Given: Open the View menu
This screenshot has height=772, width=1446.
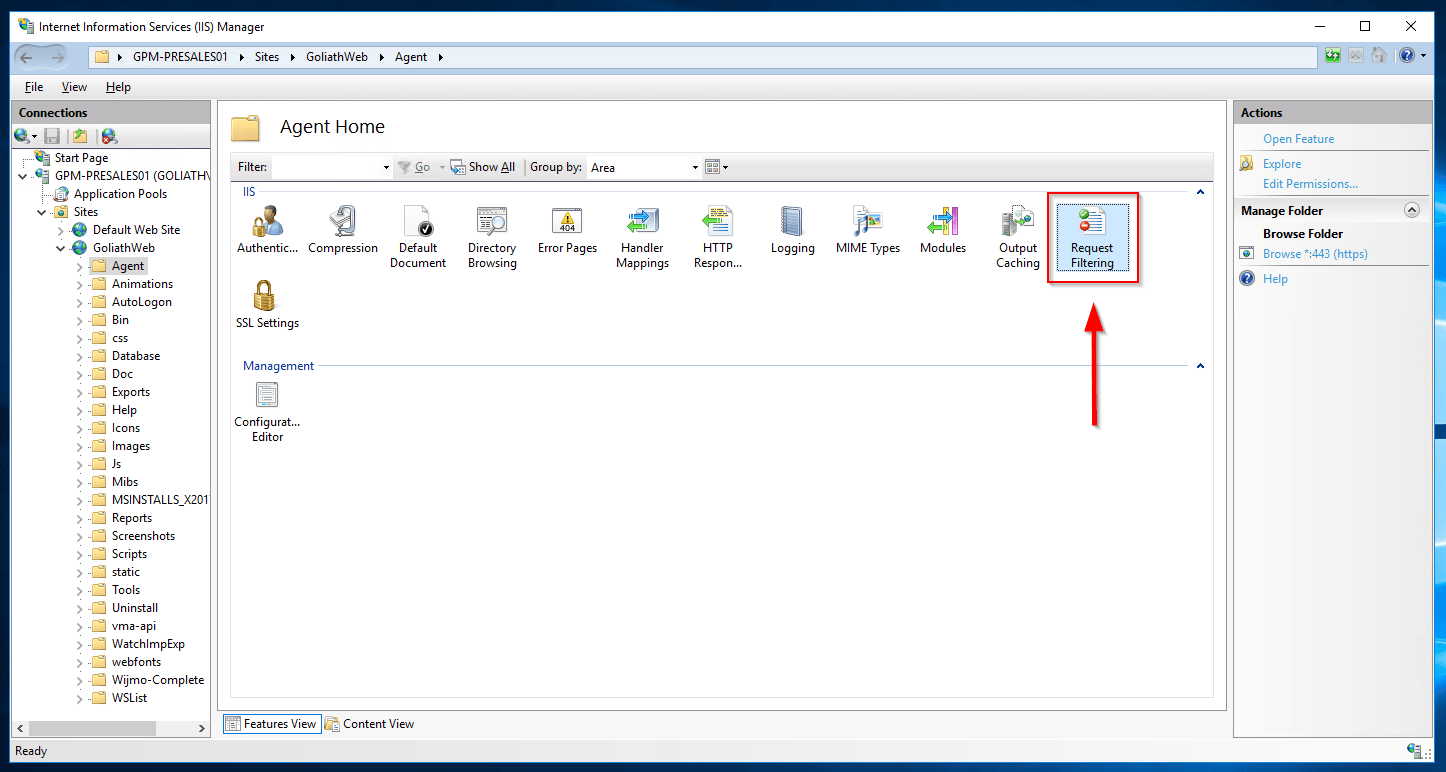Looking at the screenshot, I should click(73, 87).
